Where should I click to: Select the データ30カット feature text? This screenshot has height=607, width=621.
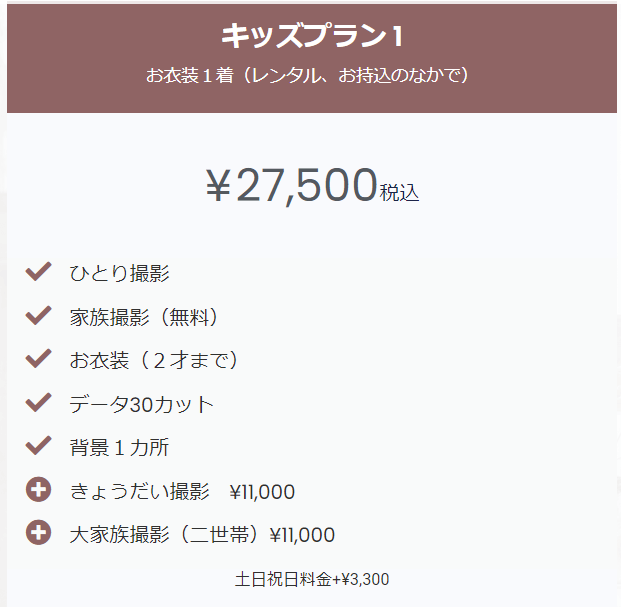pos(142,404)
